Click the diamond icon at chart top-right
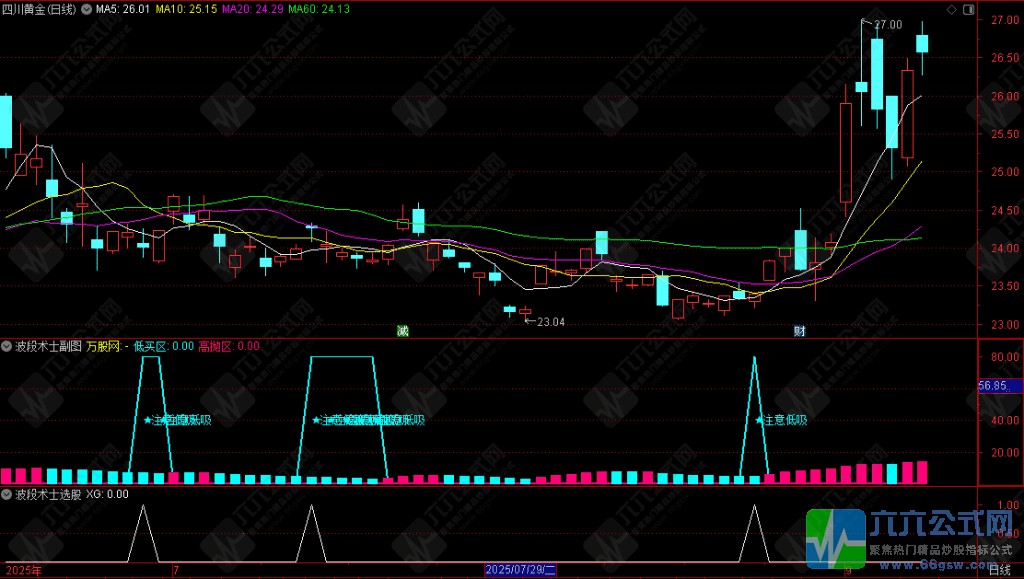The image size is (1024, 579). pos(951,9)
